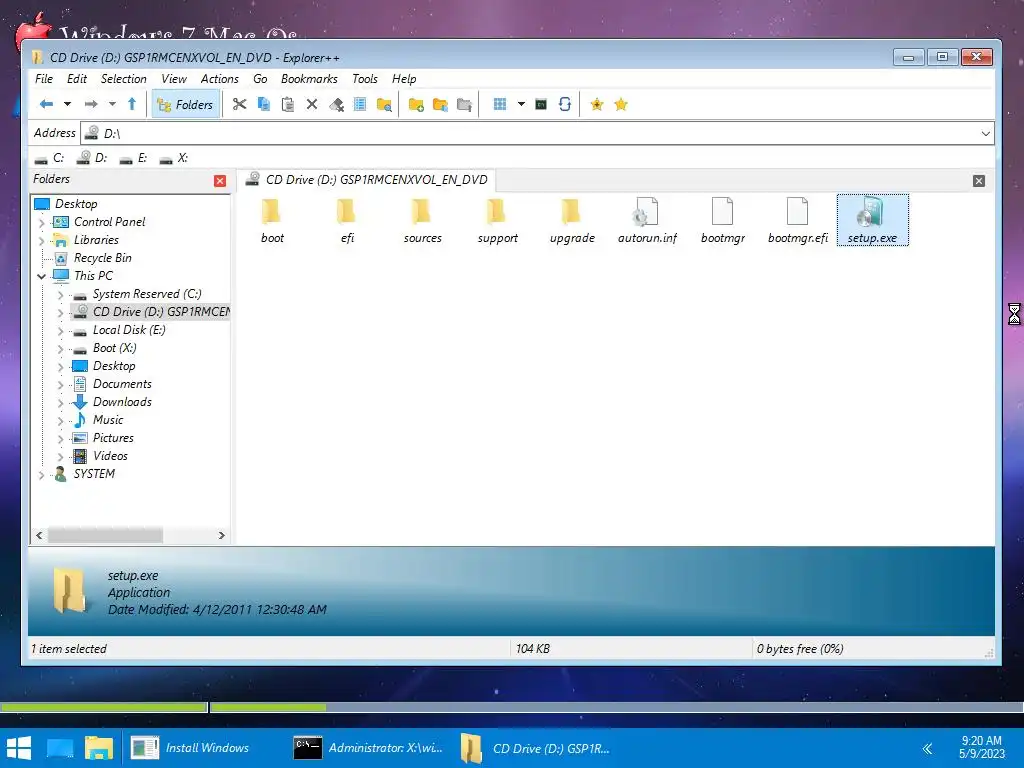Expand Local Disk (E:) tree node
This screenshot has height=768, width=1024.
(x=61, y=331)
